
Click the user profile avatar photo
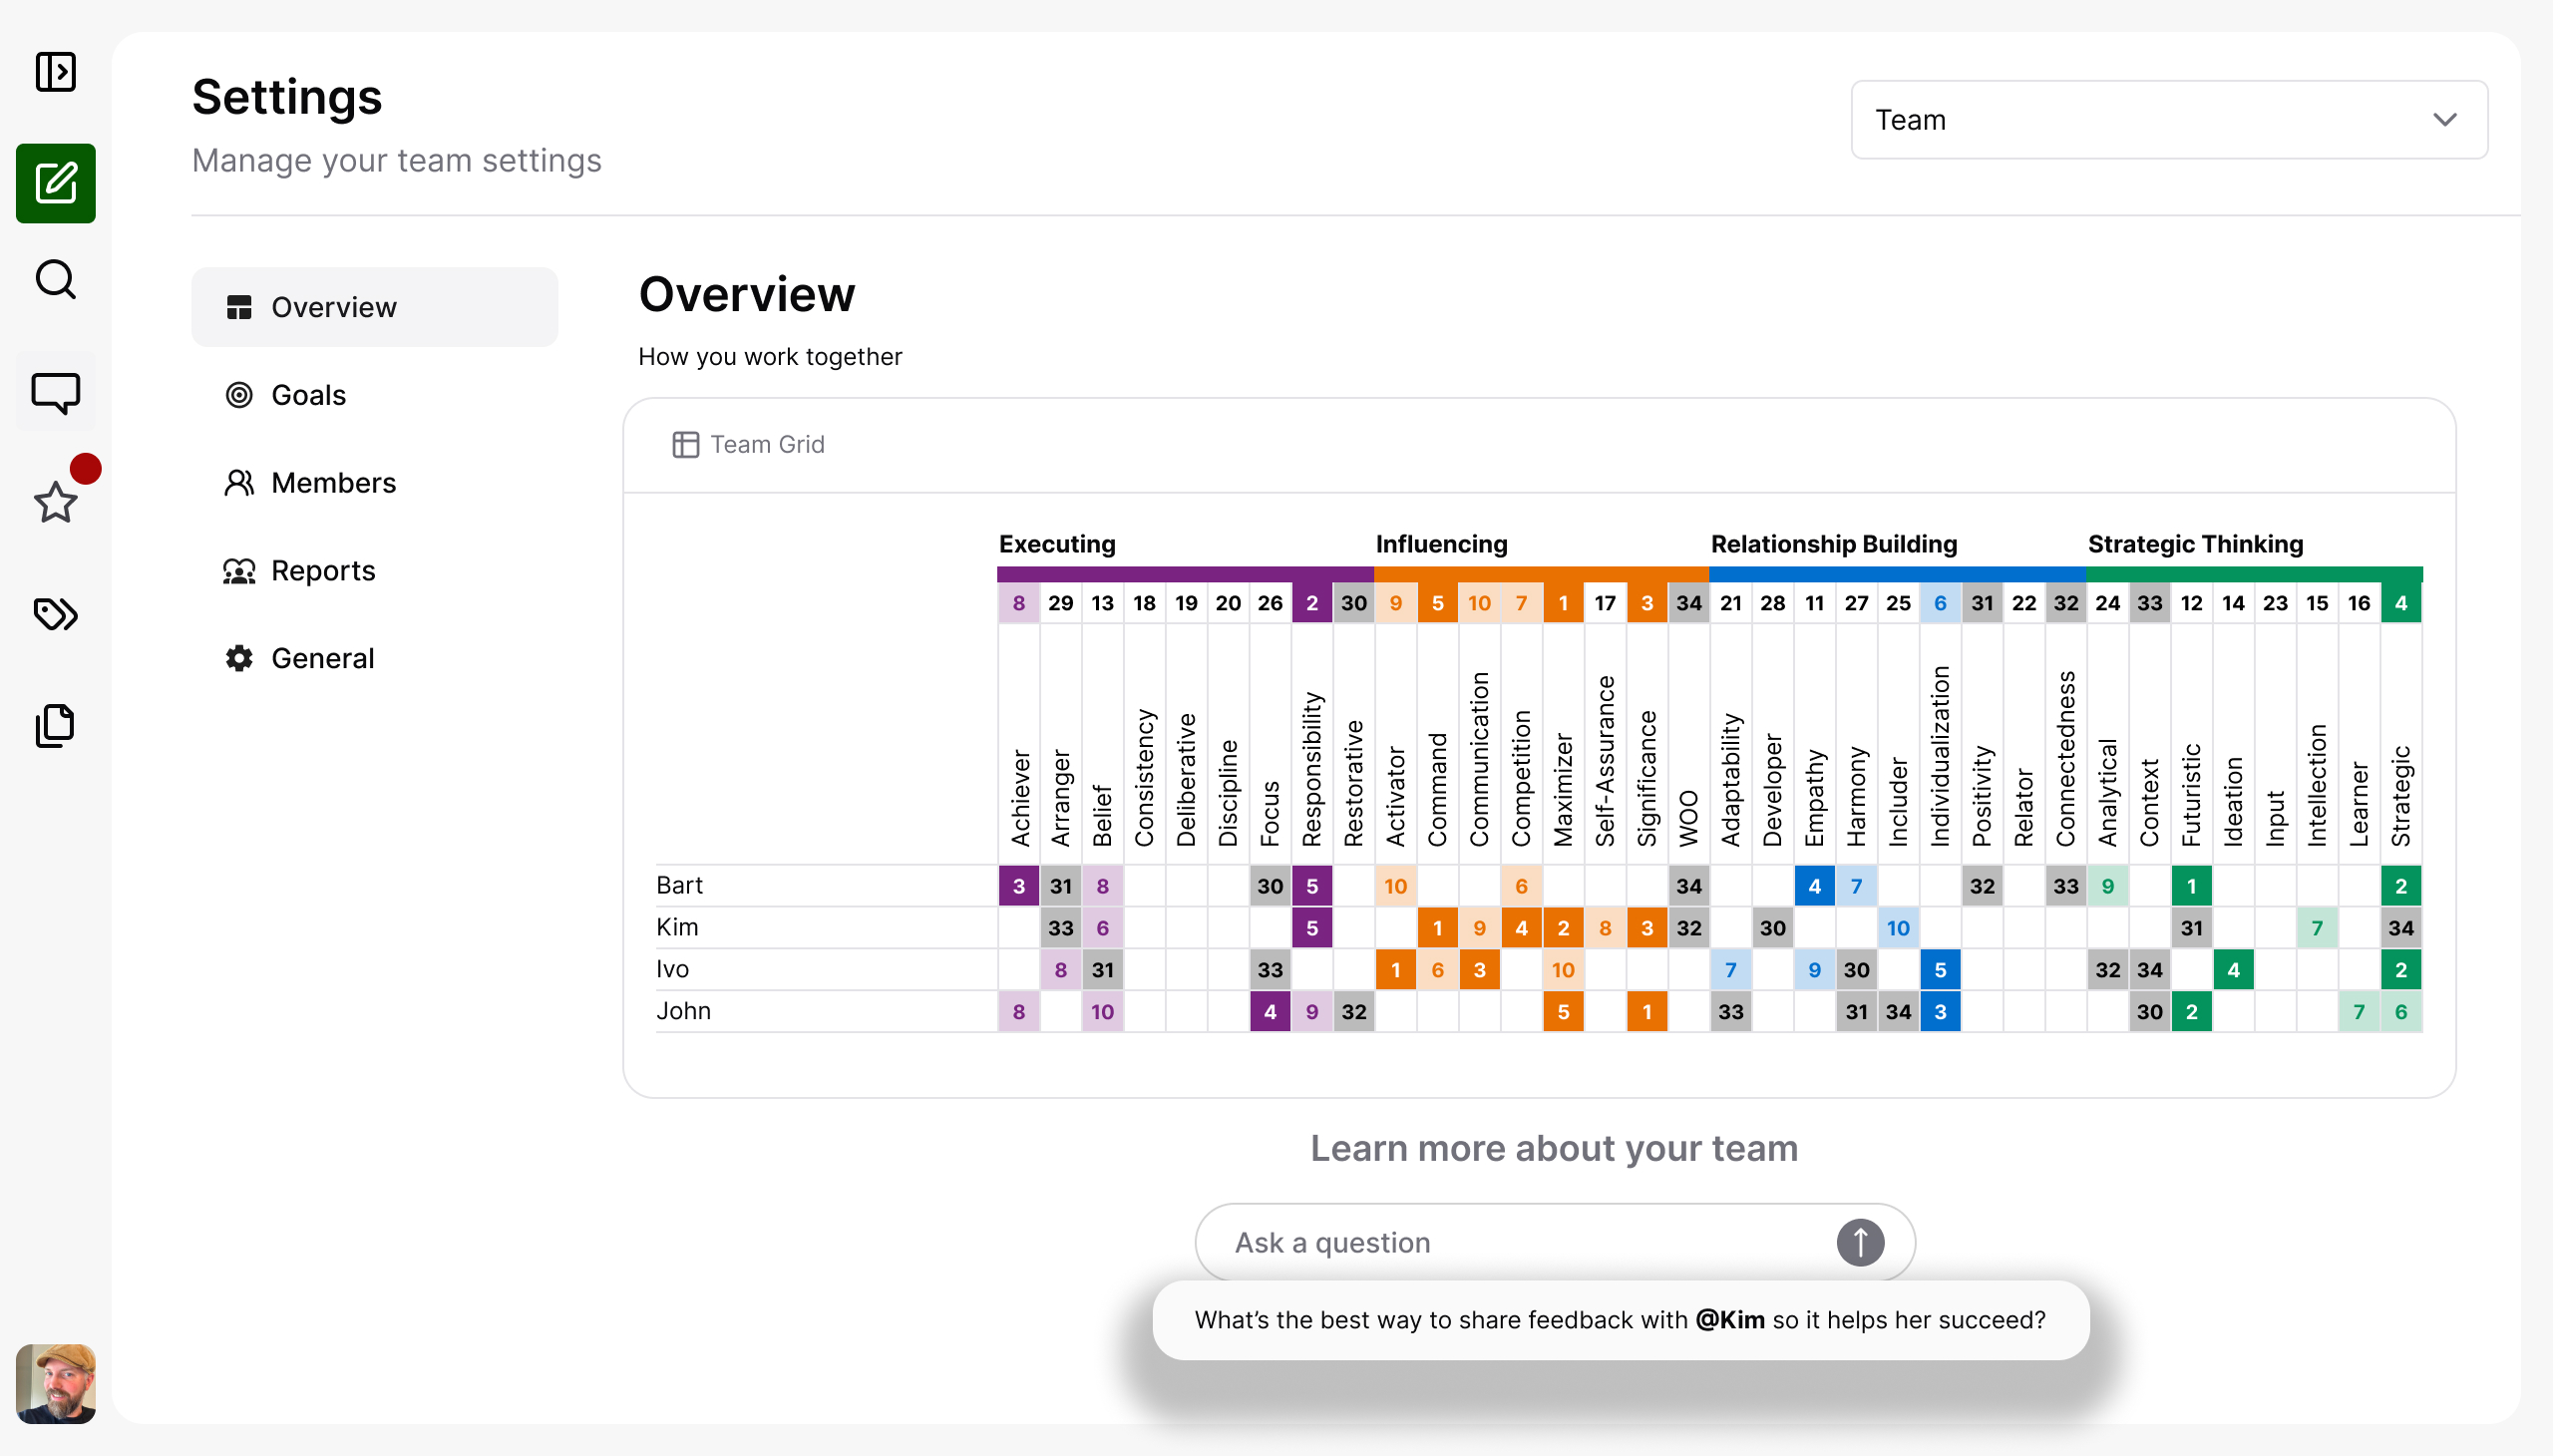[55, 1383]
